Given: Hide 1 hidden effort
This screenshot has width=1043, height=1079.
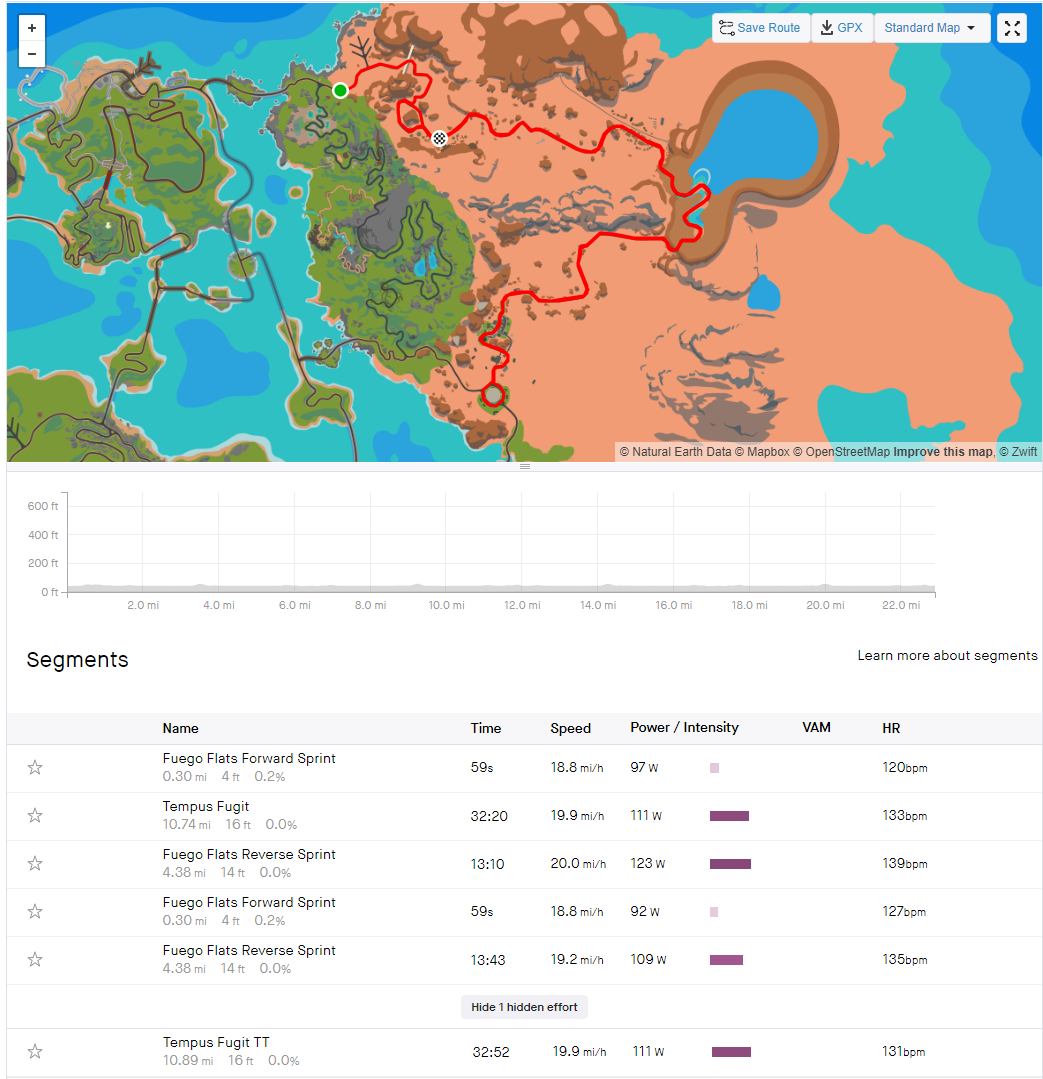Looking at the screenshot, I should [x=524, y=1007].
